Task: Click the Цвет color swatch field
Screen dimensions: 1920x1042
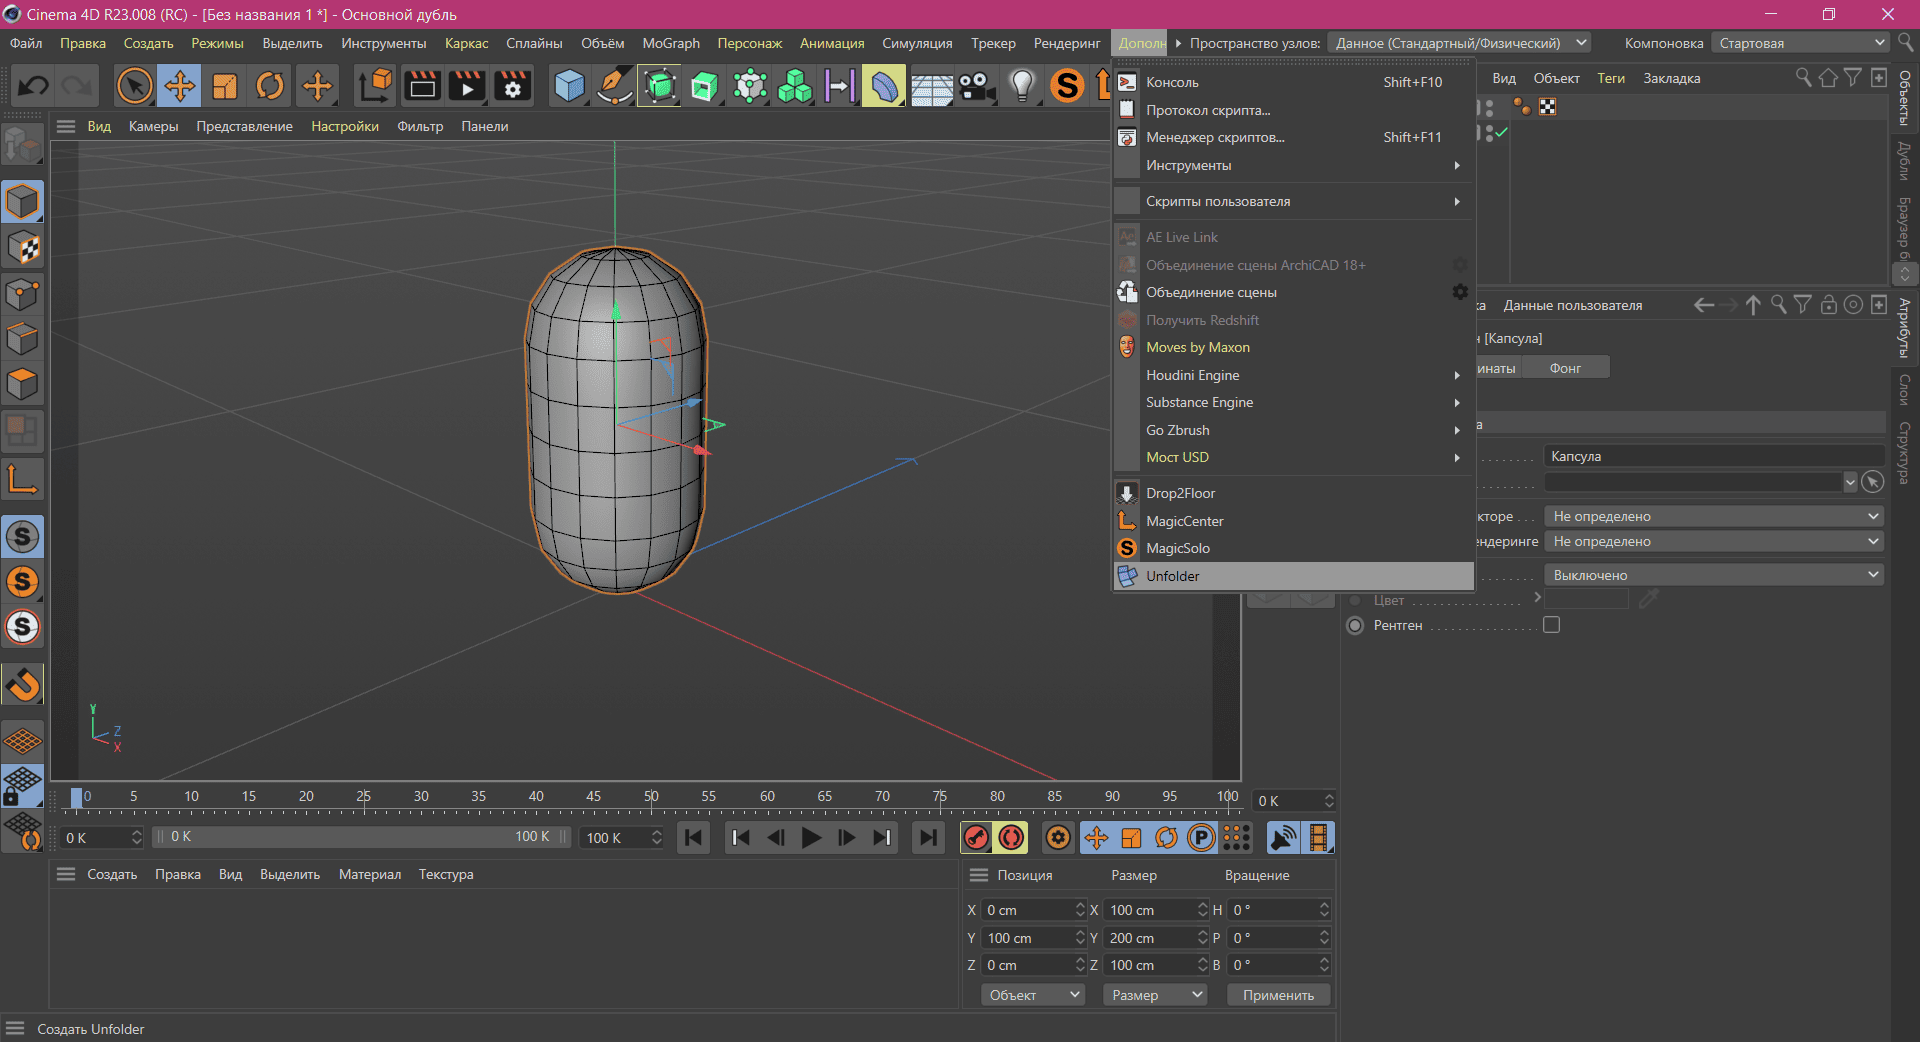Action: click(1587, 599)
